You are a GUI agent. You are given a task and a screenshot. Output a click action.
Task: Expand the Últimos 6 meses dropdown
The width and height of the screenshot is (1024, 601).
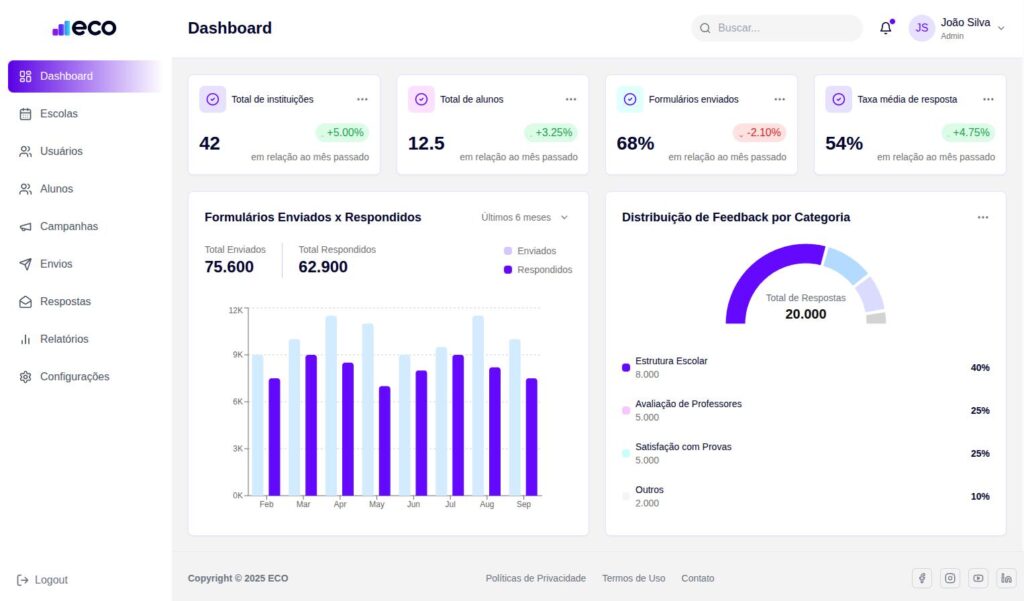click(x=524, y=217)
